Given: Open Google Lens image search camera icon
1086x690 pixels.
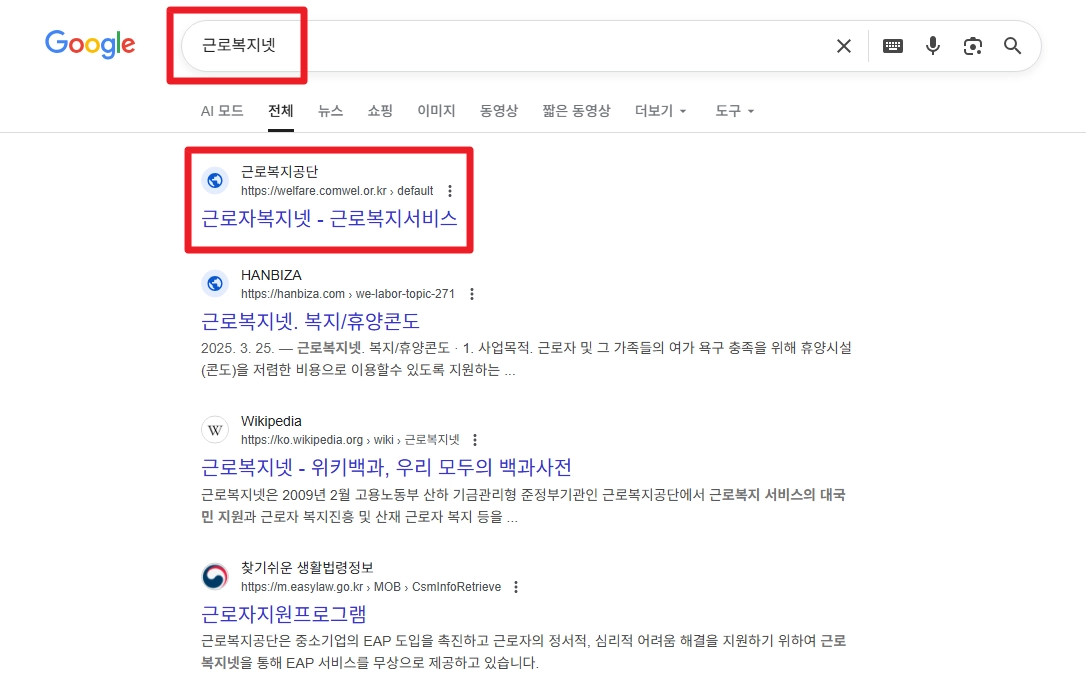Looking at the screenshot, I should (972, 45).
